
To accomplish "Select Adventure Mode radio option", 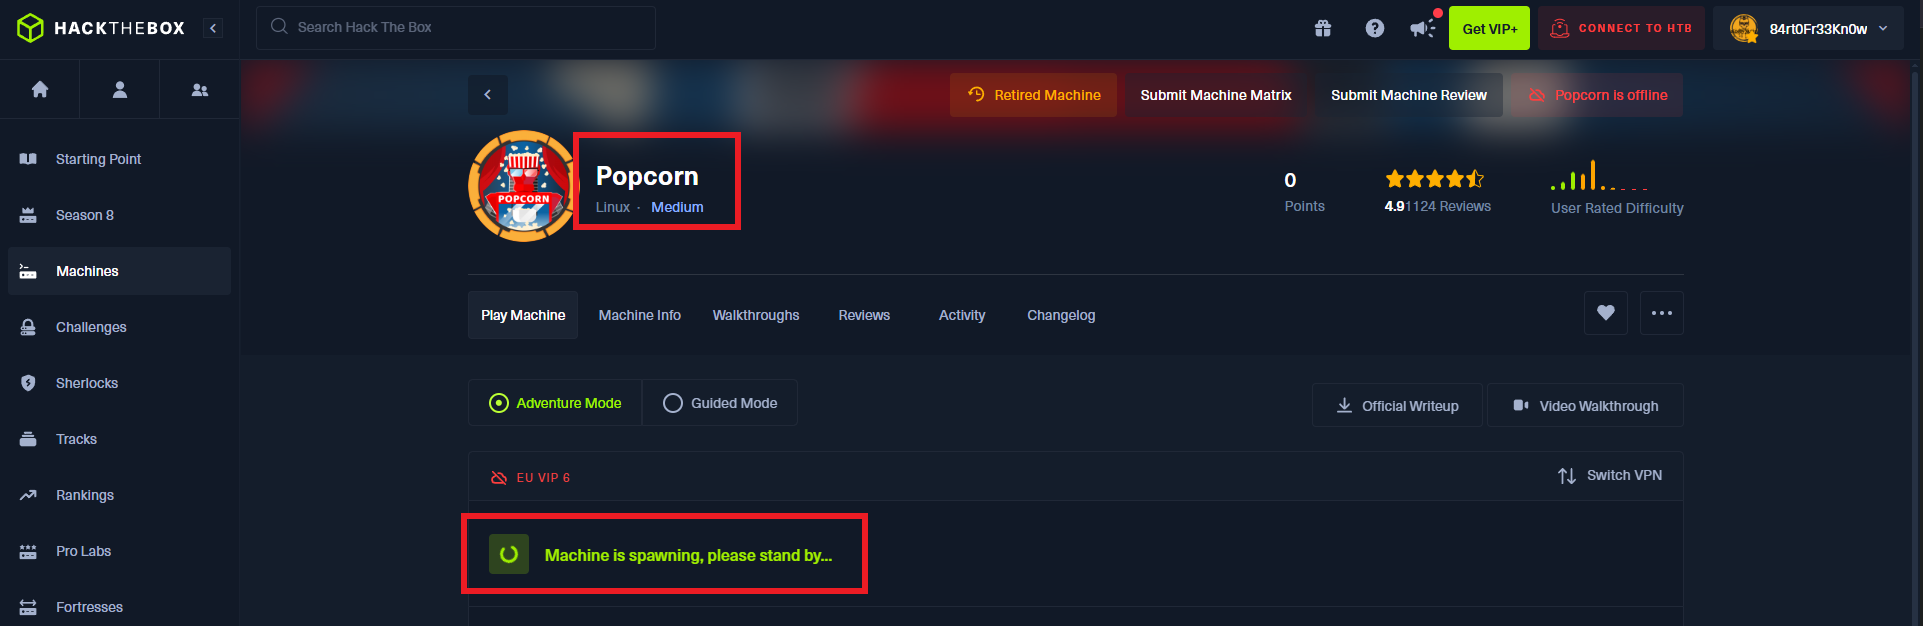I will click(555, 403).
